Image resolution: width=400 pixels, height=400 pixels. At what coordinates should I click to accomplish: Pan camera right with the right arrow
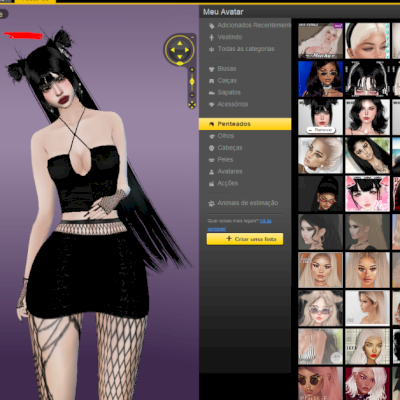(187, 50)
